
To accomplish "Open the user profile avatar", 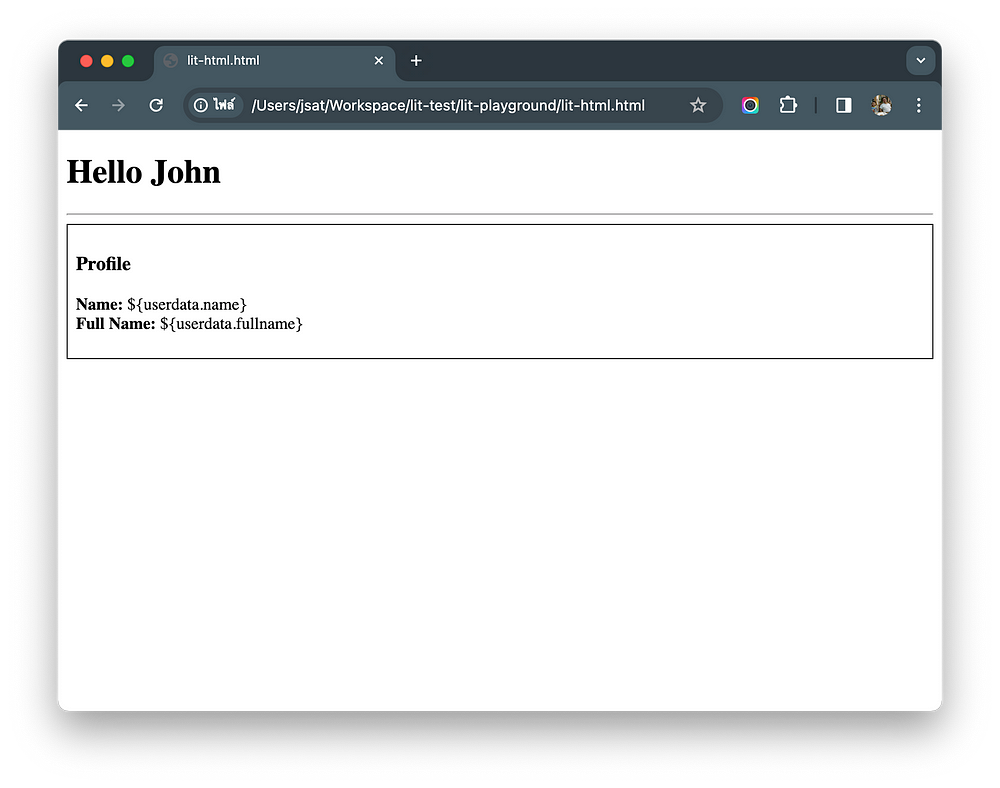I will click(x=881, y=105).
